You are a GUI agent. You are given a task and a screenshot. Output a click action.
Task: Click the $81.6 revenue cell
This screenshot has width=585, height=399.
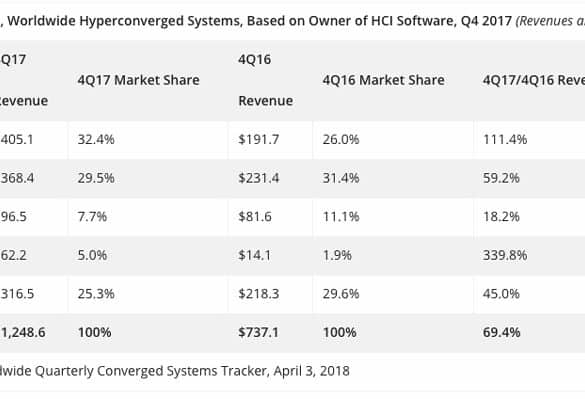click(x=270, y=217)
